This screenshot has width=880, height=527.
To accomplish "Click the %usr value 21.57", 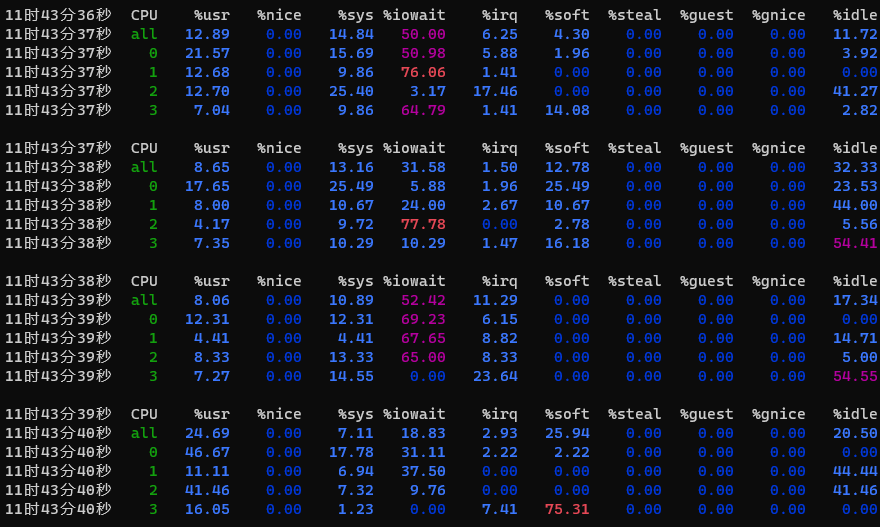I will point(207,53).
